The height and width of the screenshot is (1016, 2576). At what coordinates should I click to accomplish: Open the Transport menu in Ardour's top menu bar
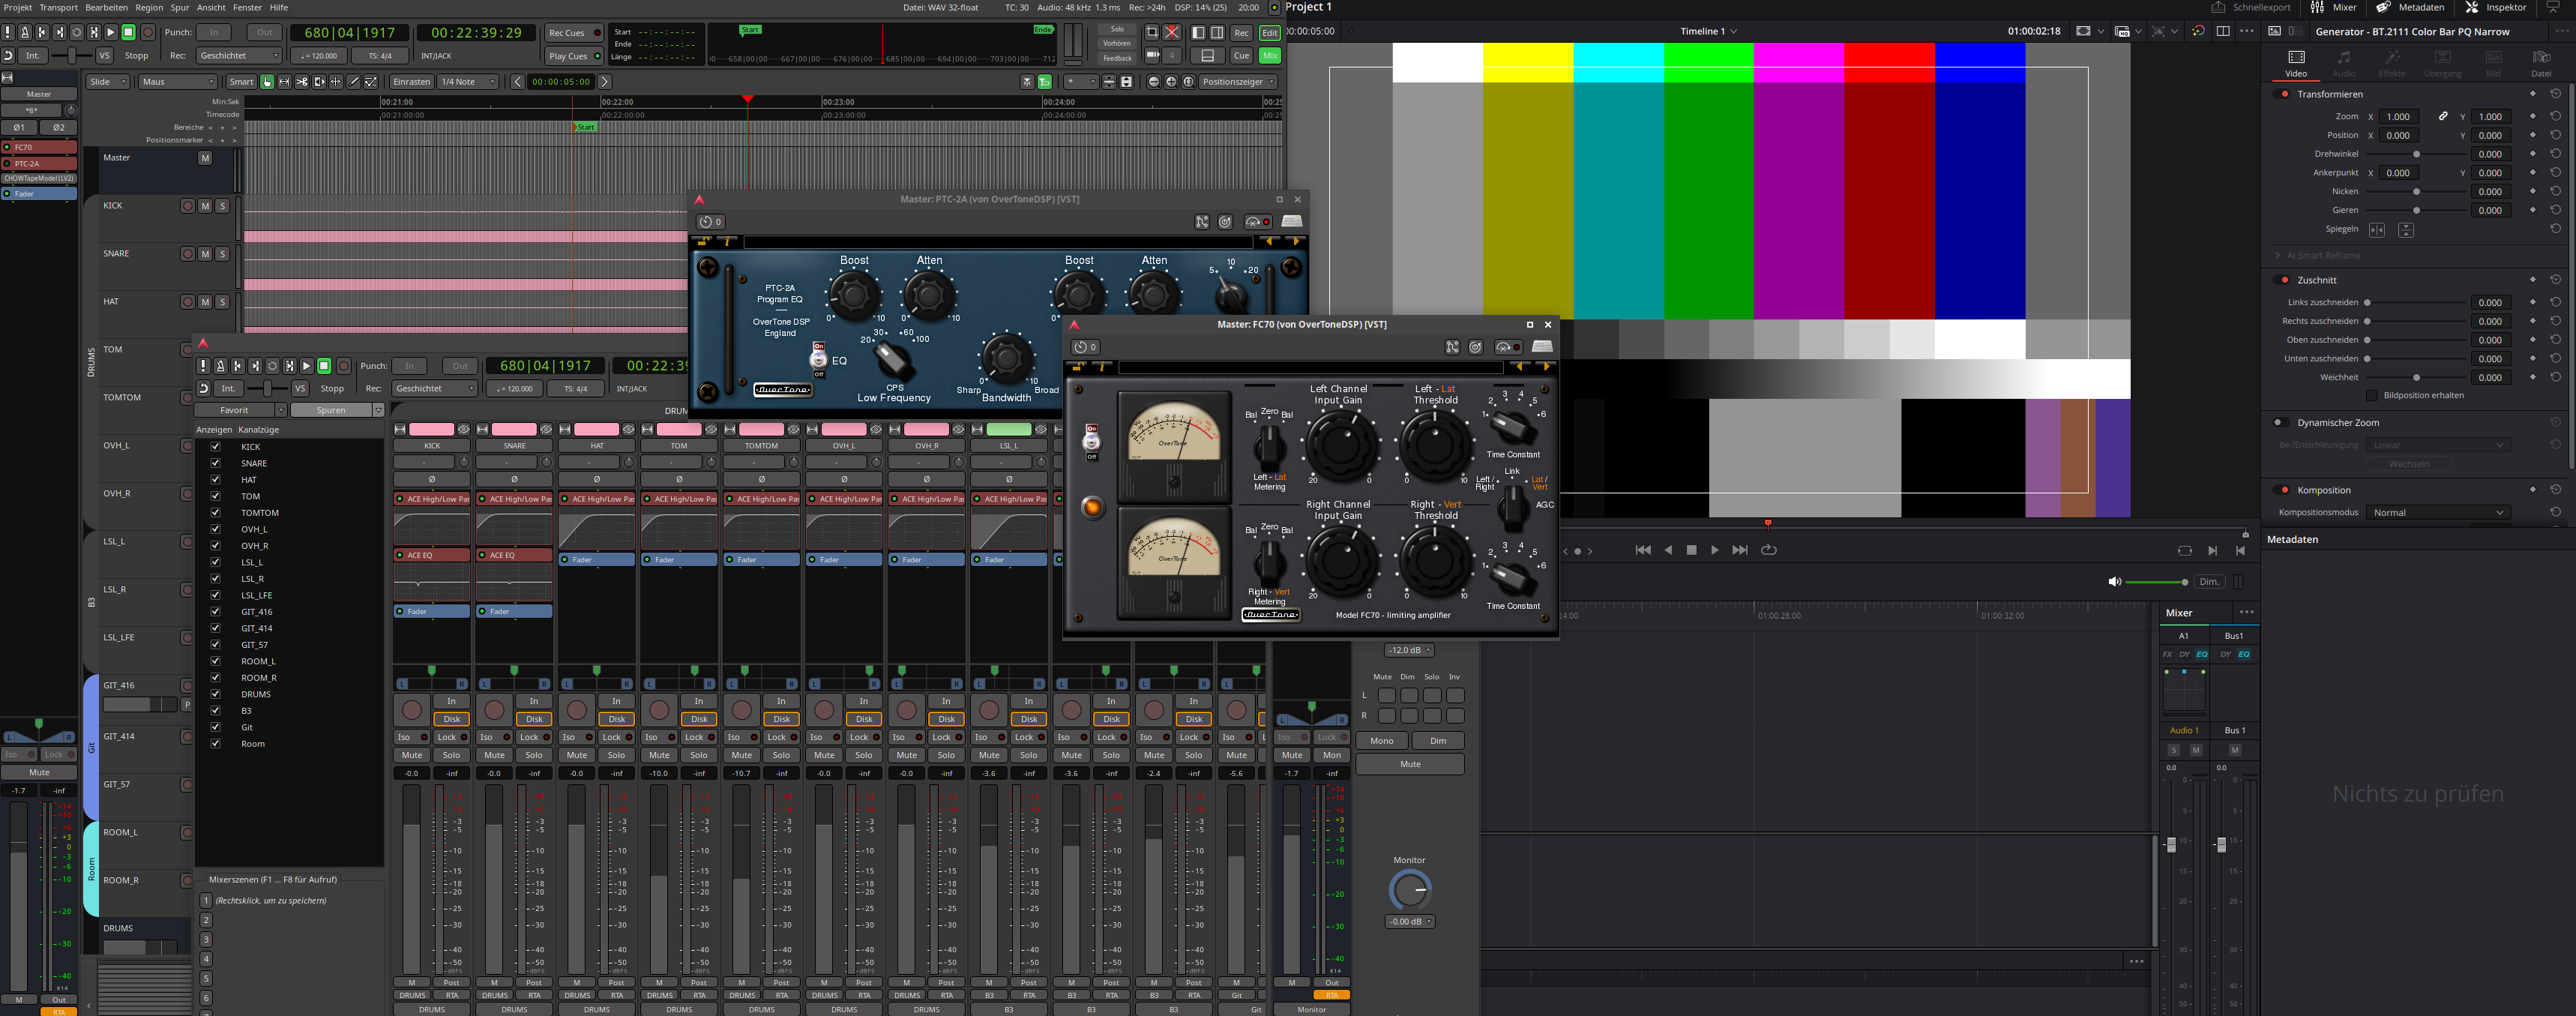point(58,7)
